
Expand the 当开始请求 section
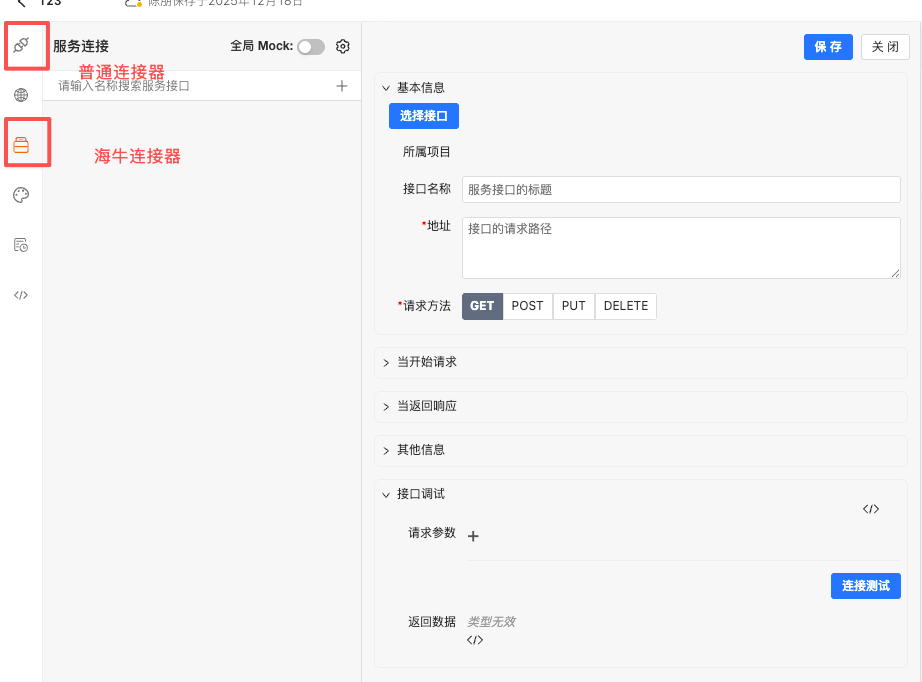427,362
